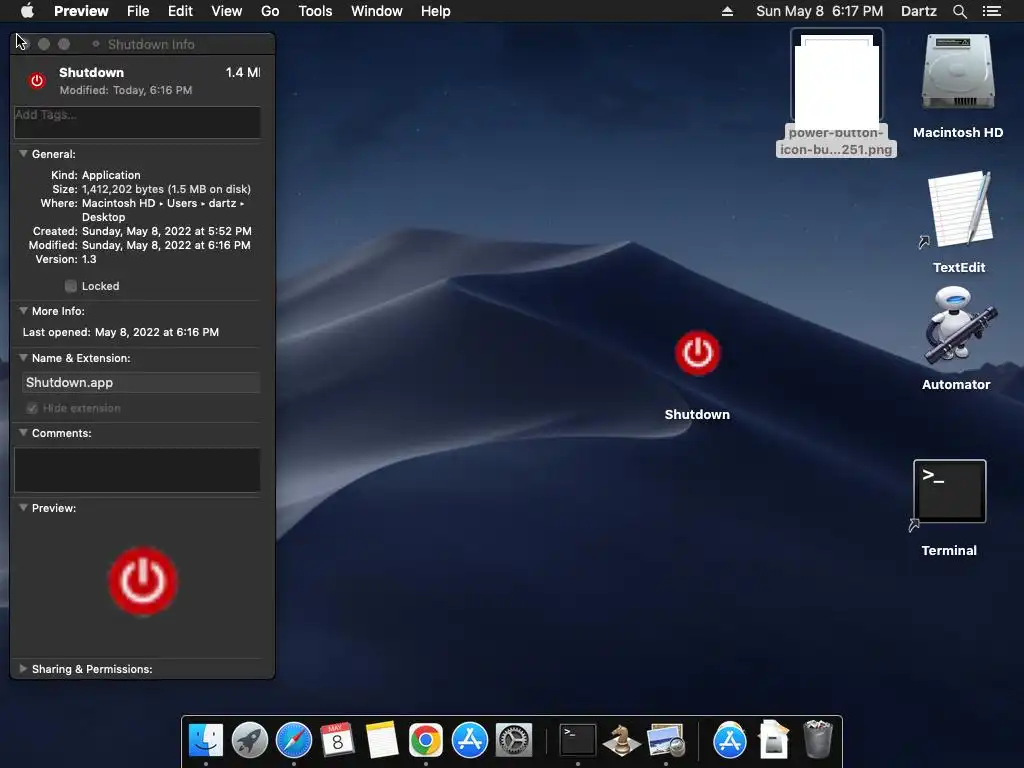Click the eject icon in menu bar
Image resolution: width=1024 pixels, height=768 pixels.
coord(727,11)
